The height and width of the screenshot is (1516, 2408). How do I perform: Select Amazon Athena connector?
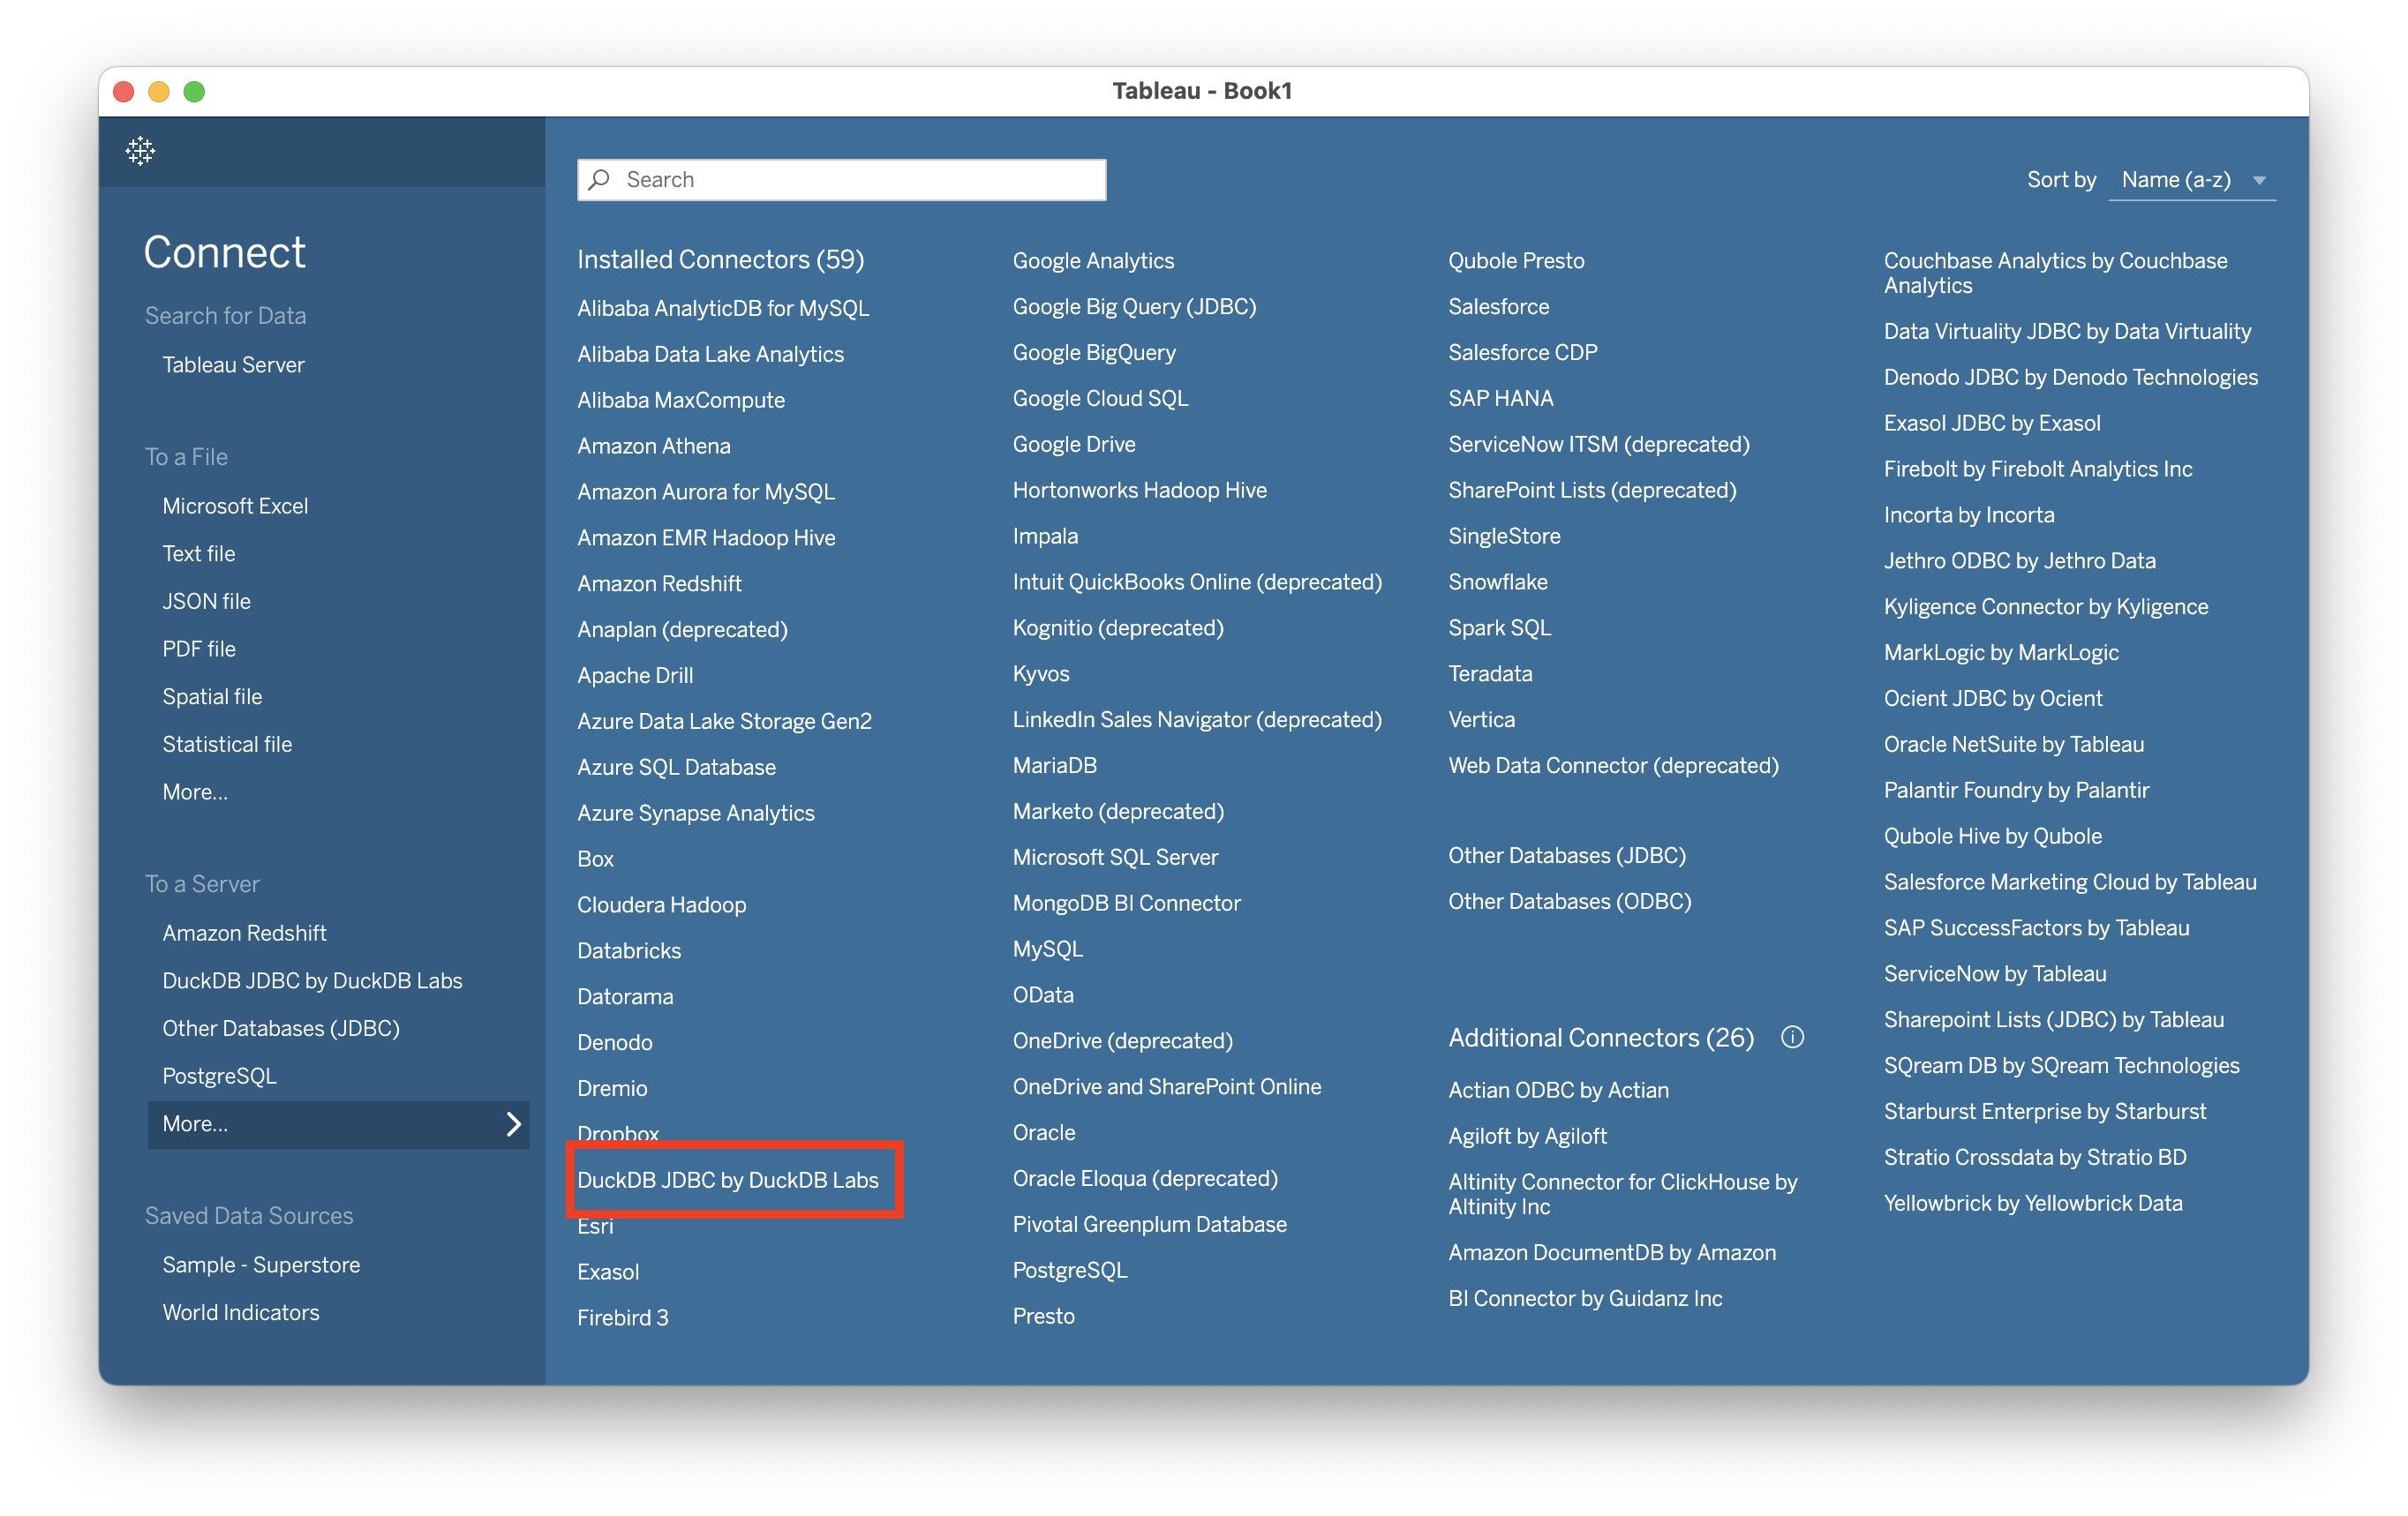pyautogui.click(x=653, y=446)
